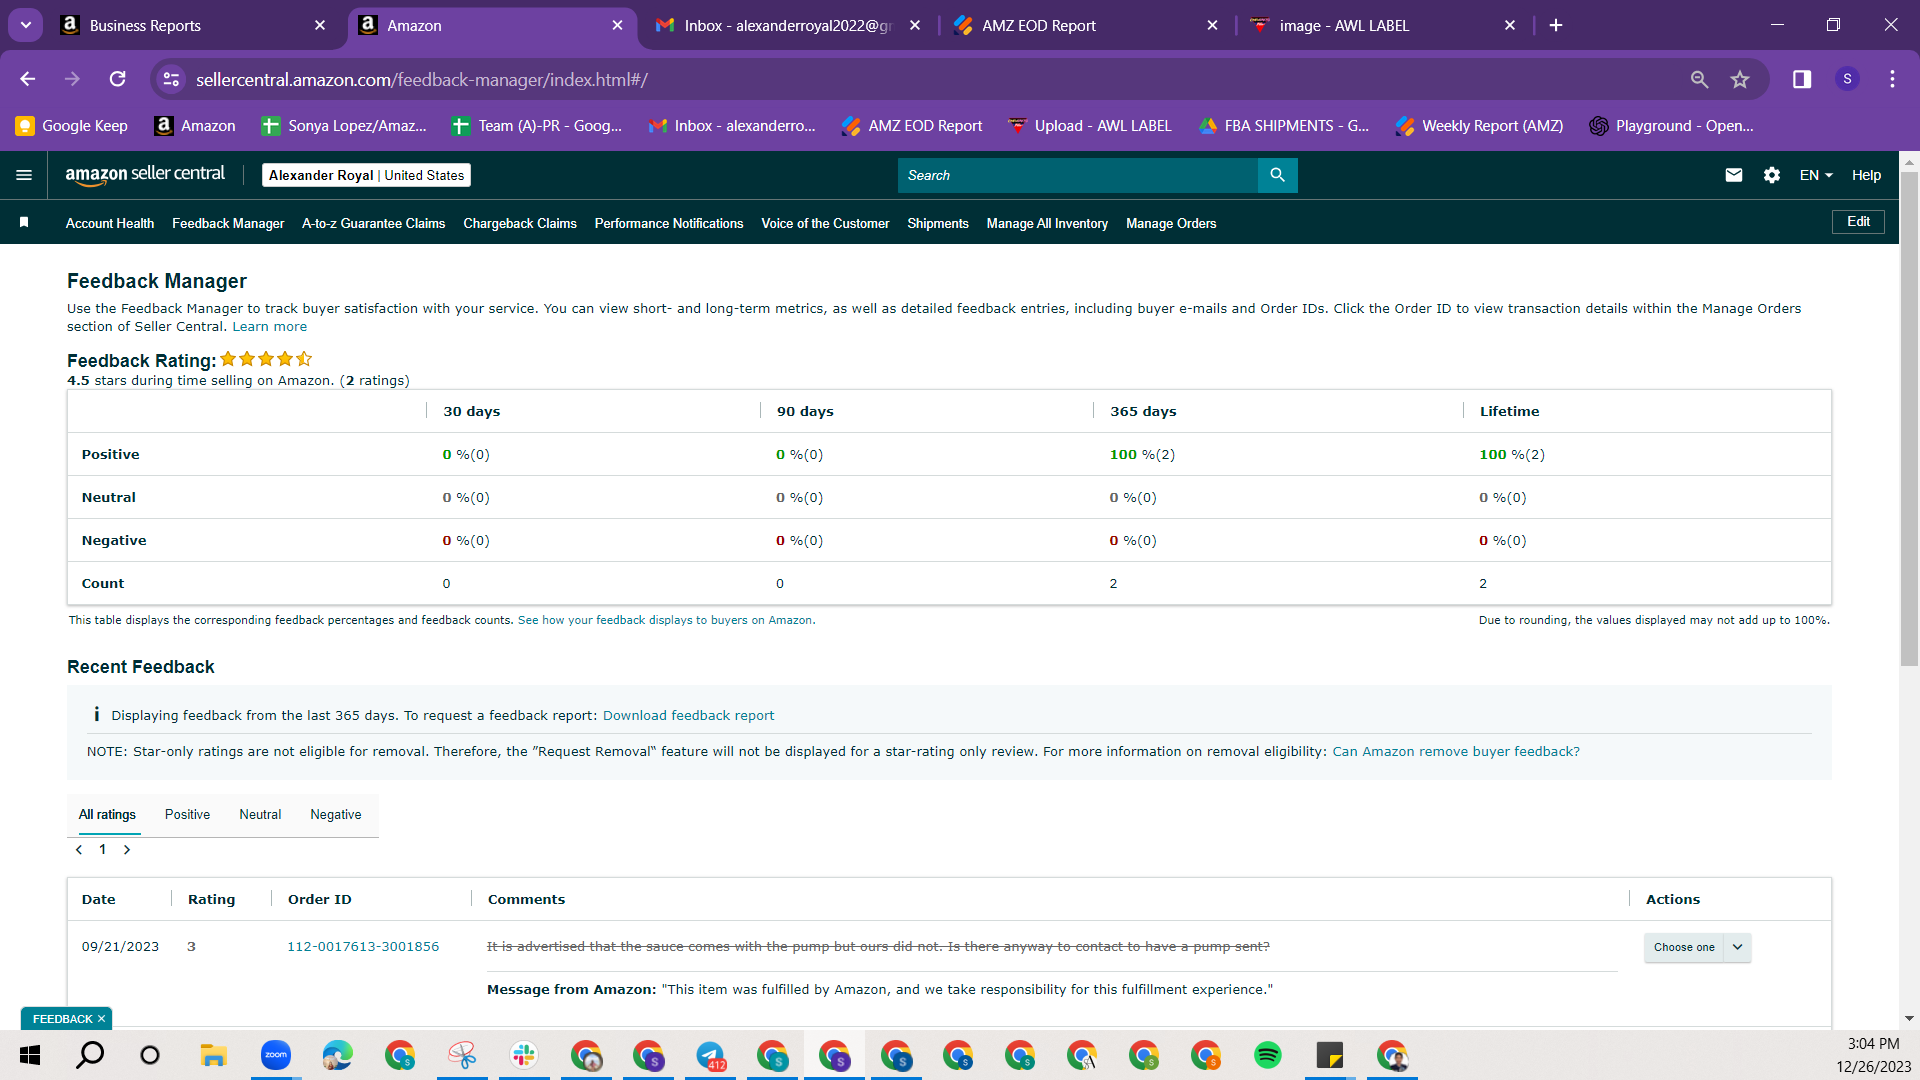Open the taskbar clock and date
This screenshot has height=1080, width=1920.
[1873, 1055]
